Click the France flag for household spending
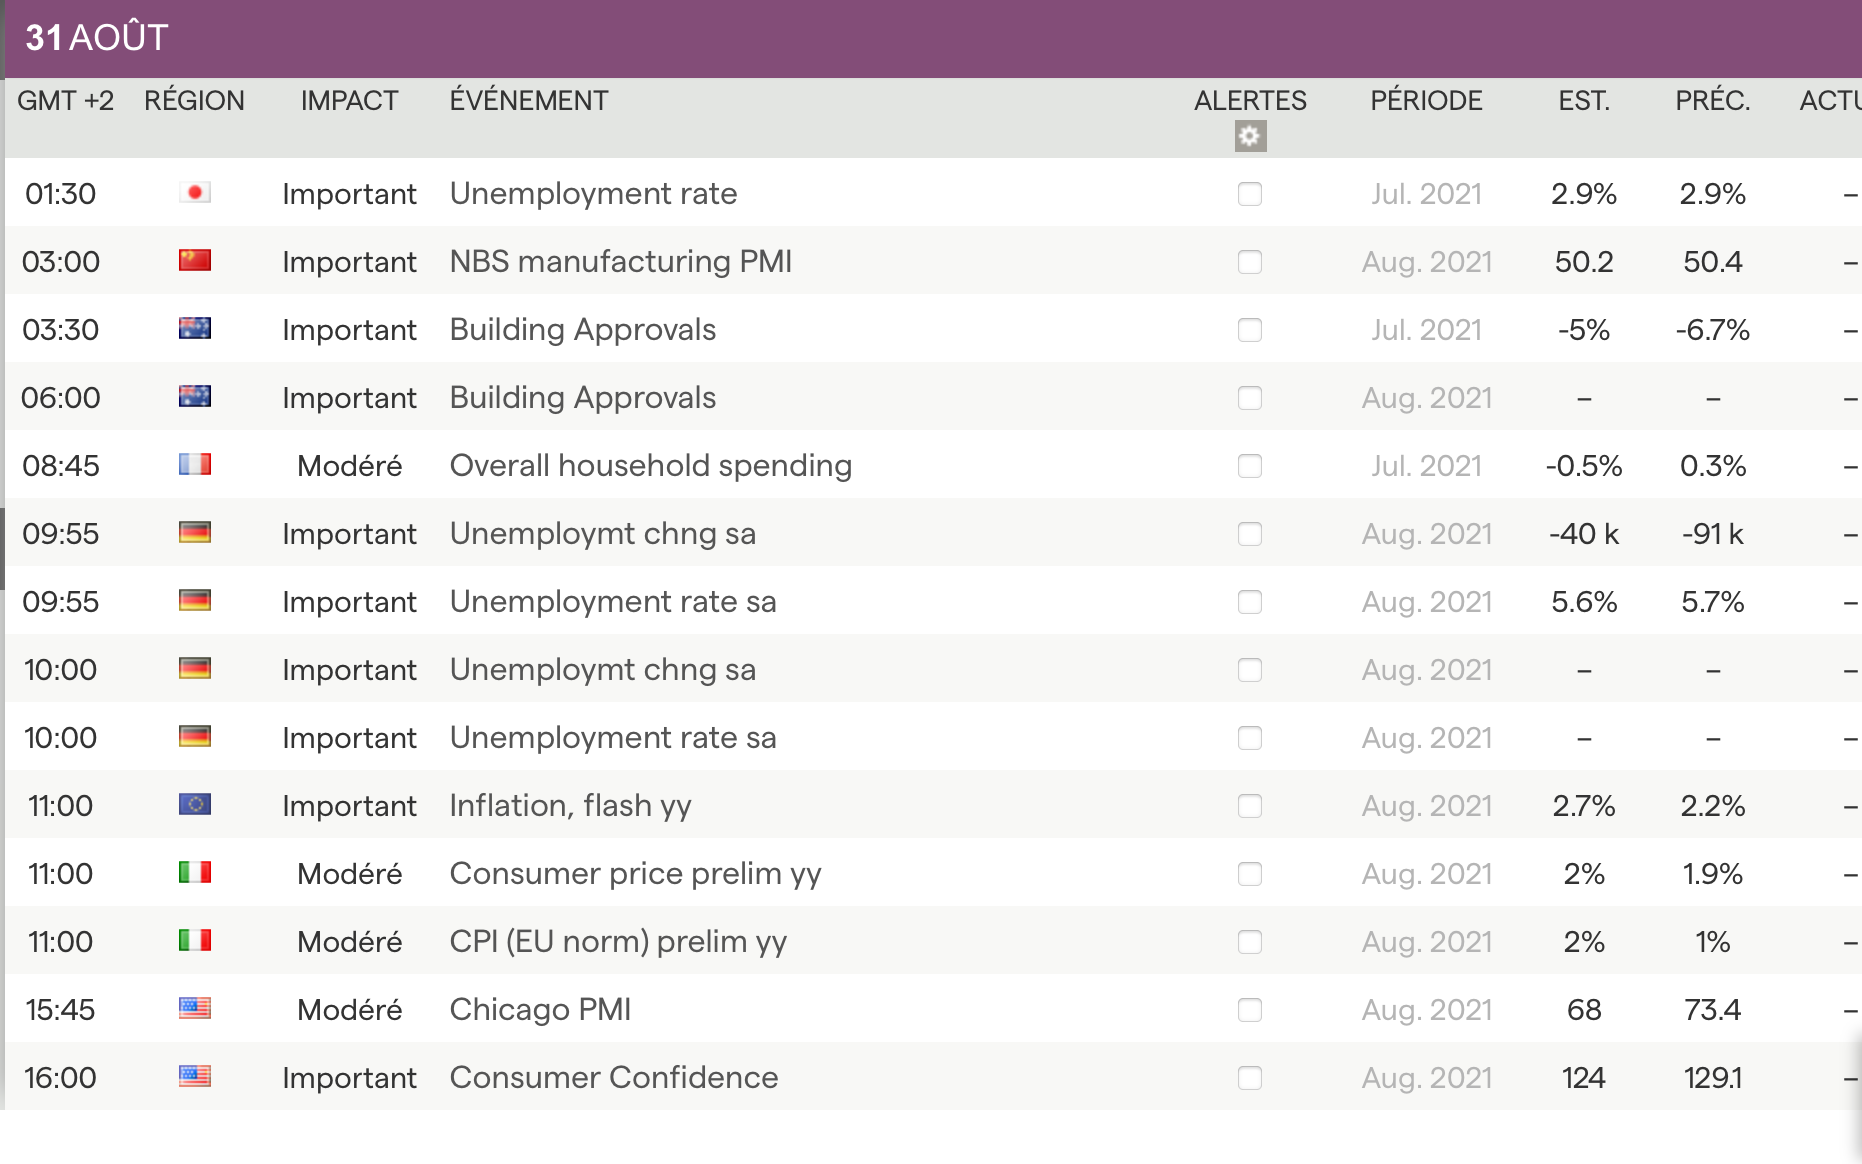Viewport: 1862px width, 1164px height. pos(195,465)
